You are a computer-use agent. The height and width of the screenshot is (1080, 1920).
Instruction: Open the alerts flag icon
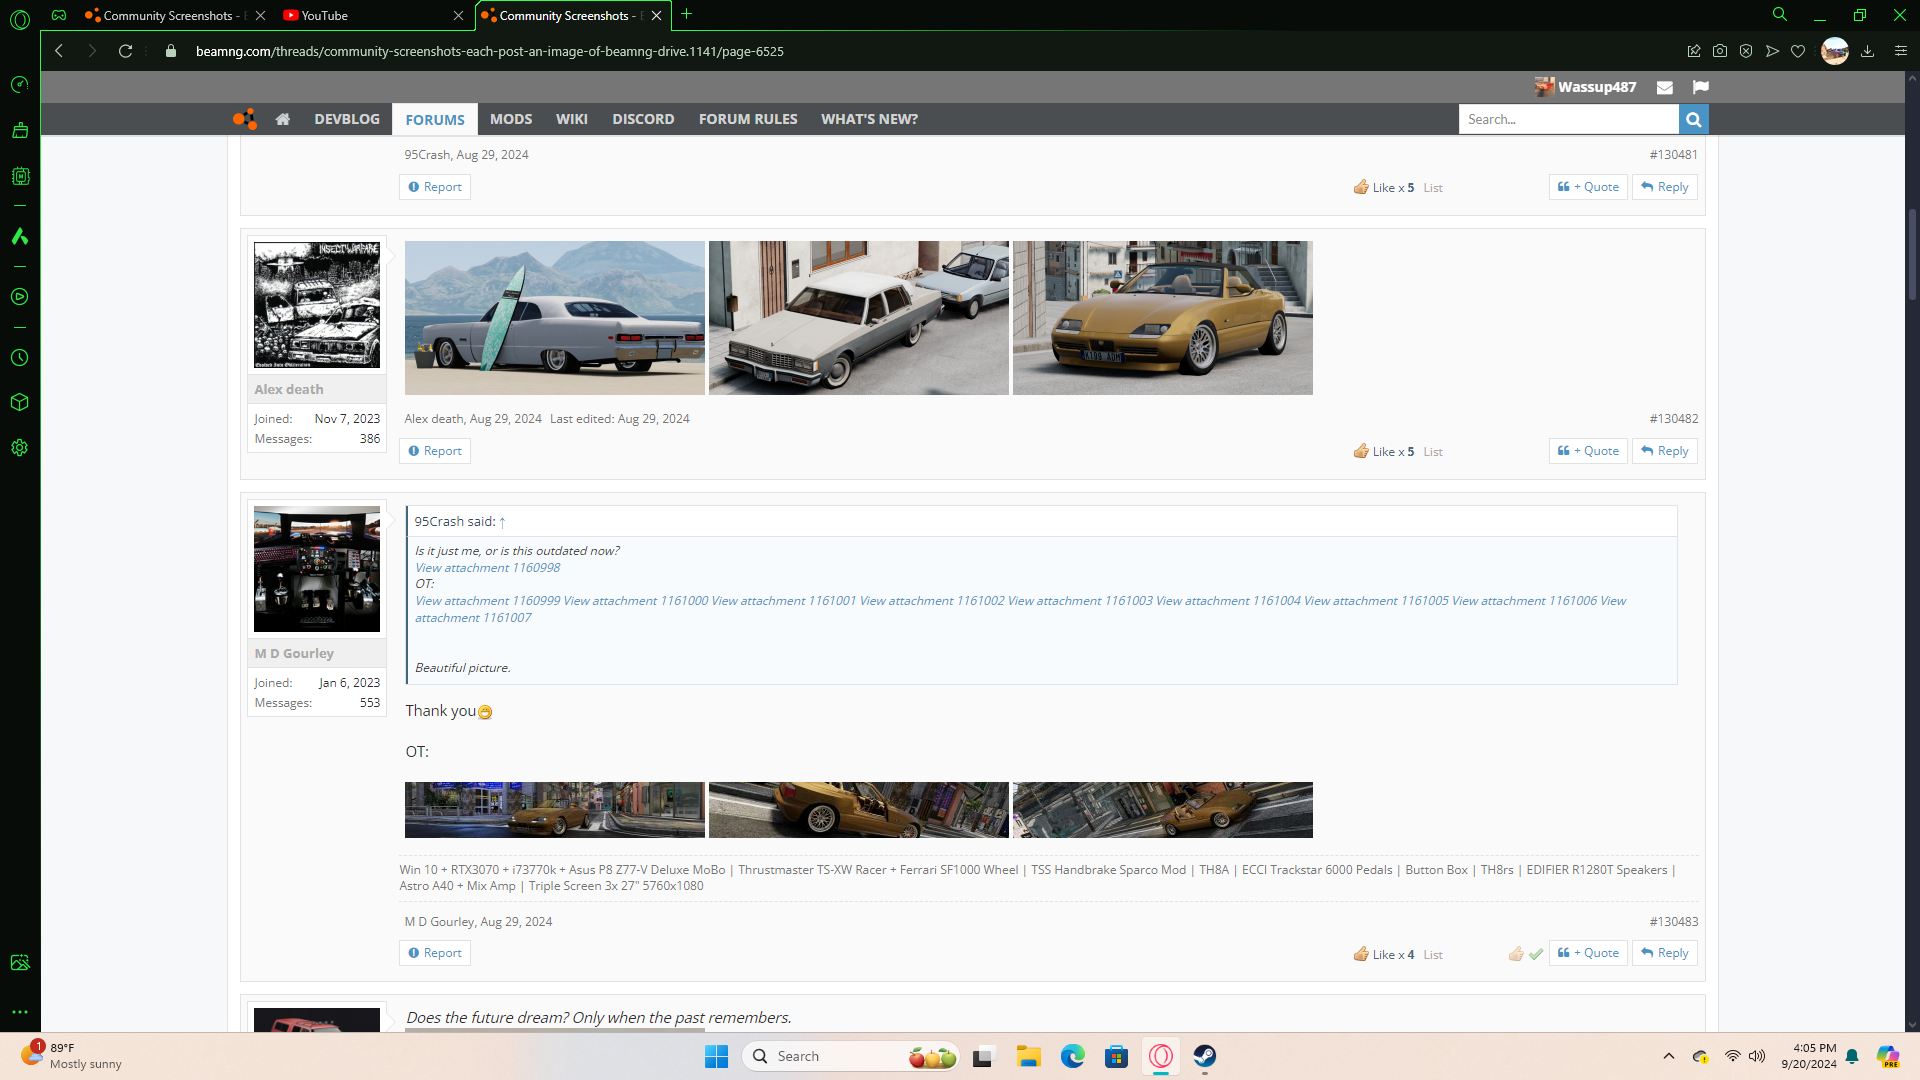1700,87
